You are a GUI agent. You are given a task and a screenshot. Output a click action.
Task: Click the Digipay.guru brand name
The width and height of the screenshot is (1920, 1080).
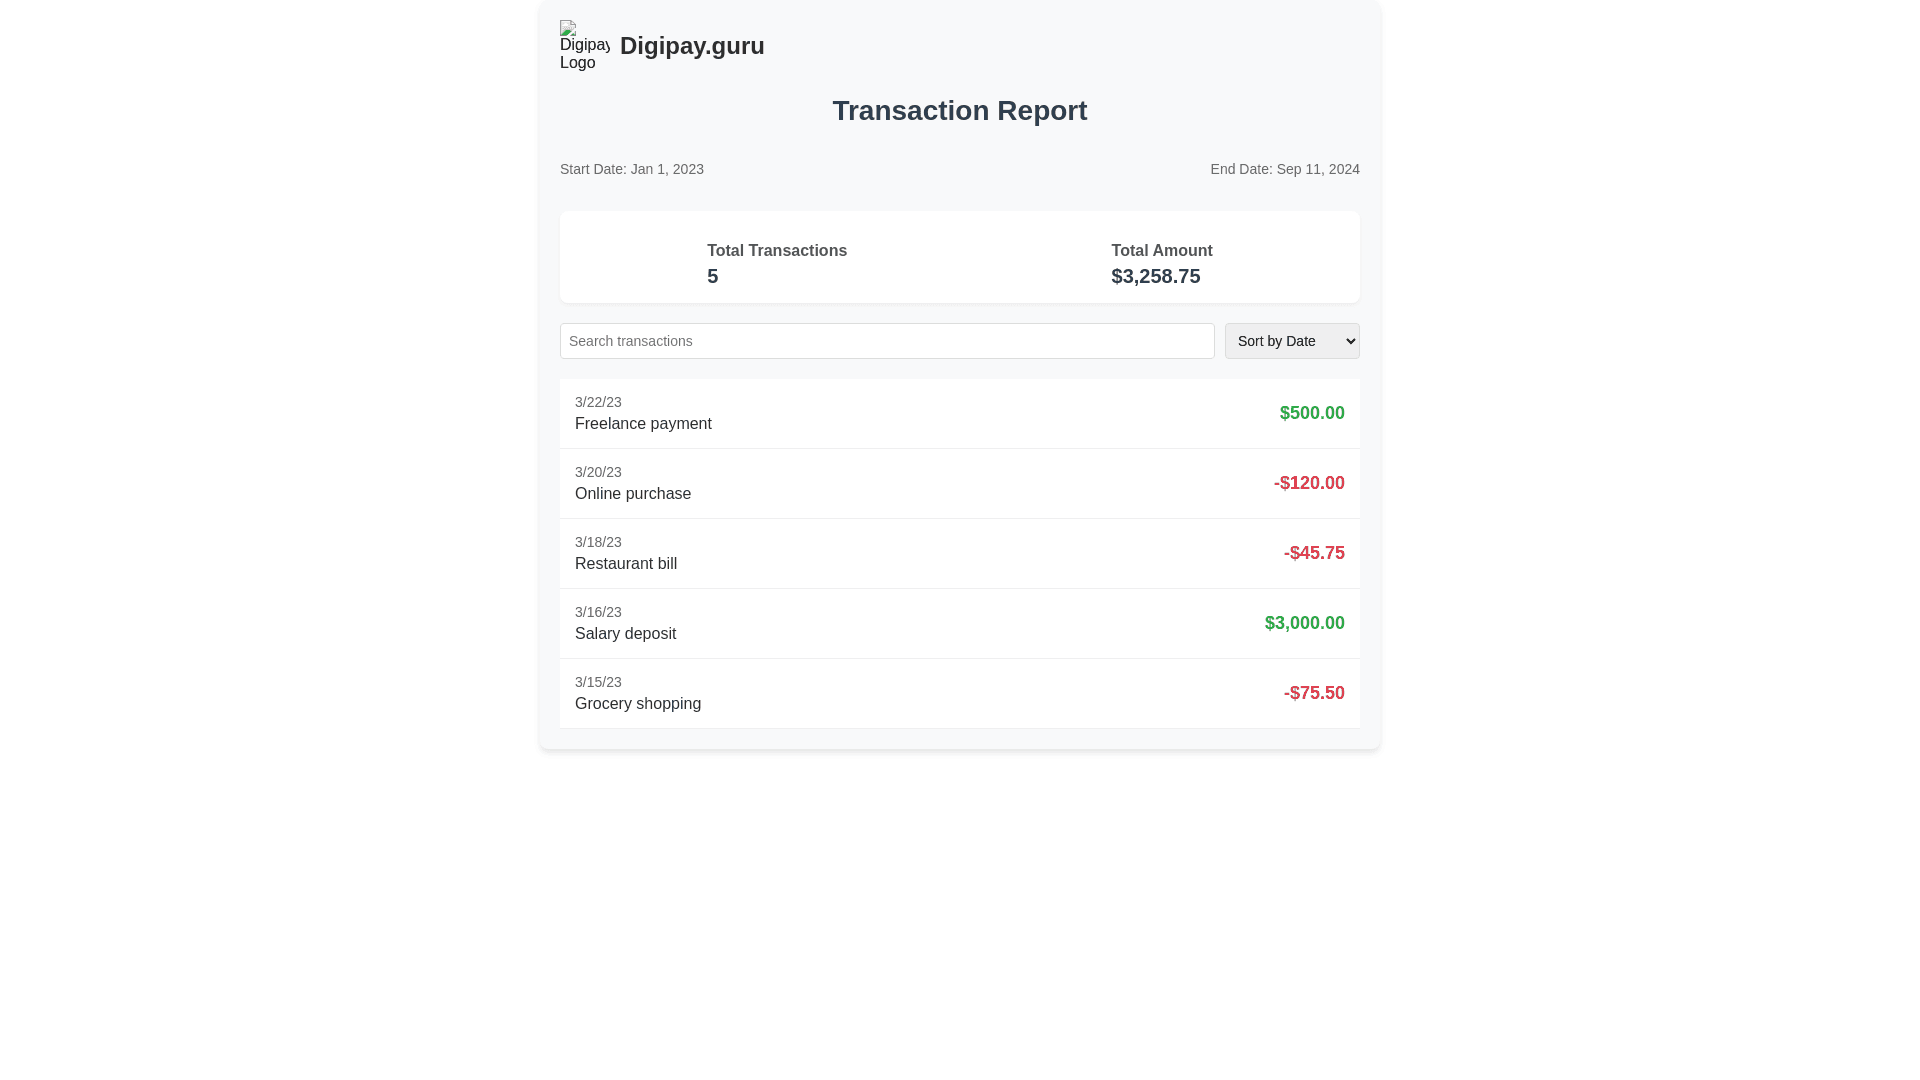(x=692, y=46)
